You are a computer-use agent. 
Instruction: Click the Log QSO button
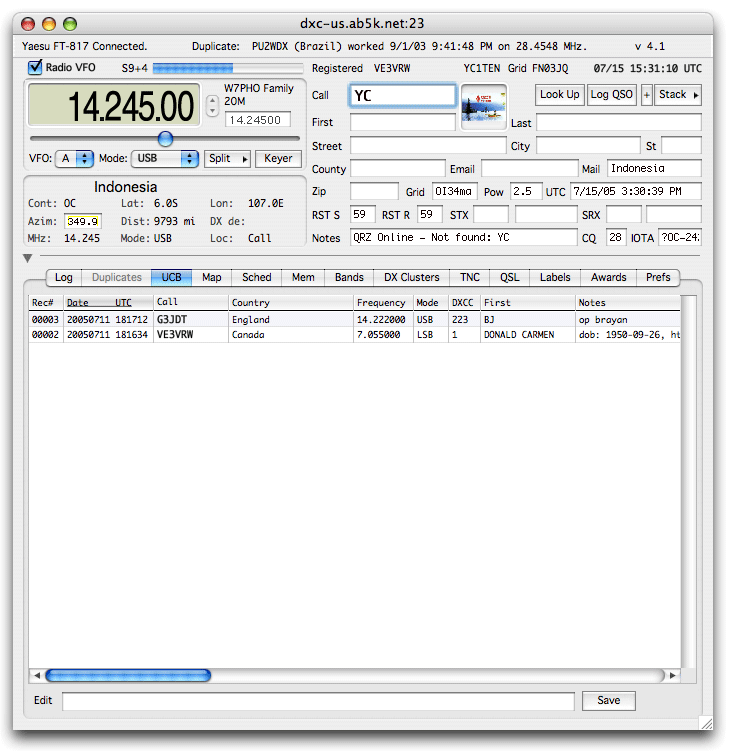coord(612,95)
